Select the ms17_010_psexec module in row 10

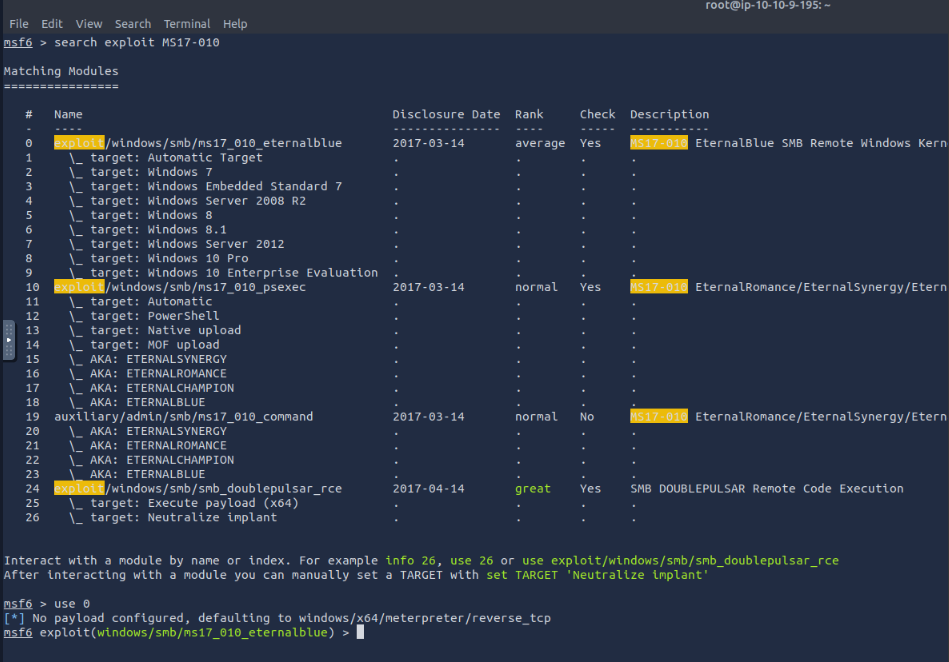point(180,287)
